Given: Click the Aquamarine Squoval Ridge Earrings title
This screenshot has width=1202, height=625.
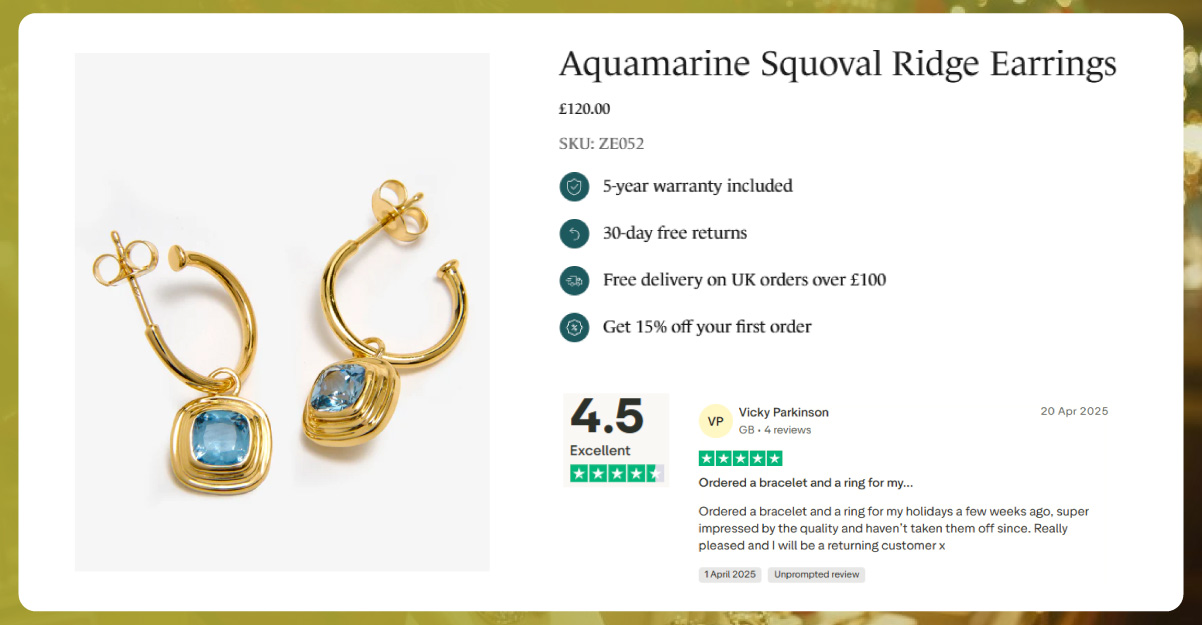Looking at the screenshot, I should [x=837, y=65].
